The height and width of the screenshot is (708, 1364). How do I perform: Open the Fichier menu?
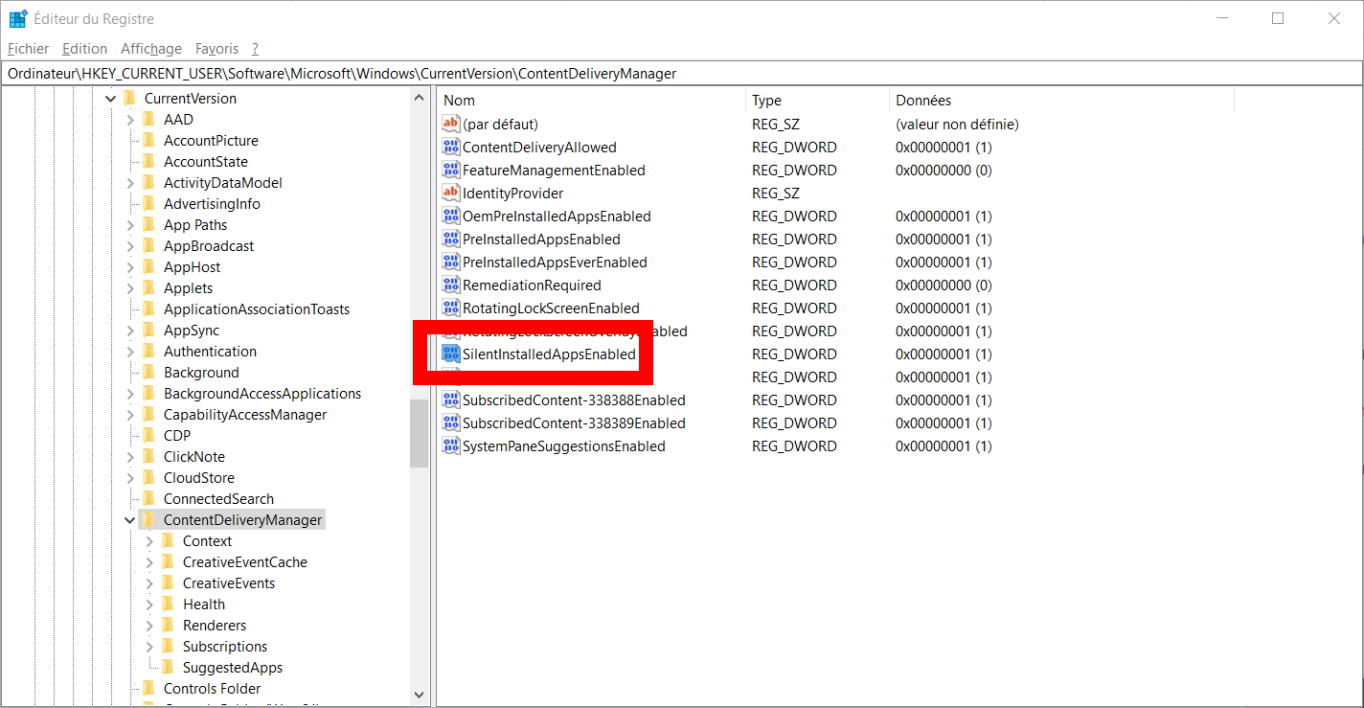point(28,48)
